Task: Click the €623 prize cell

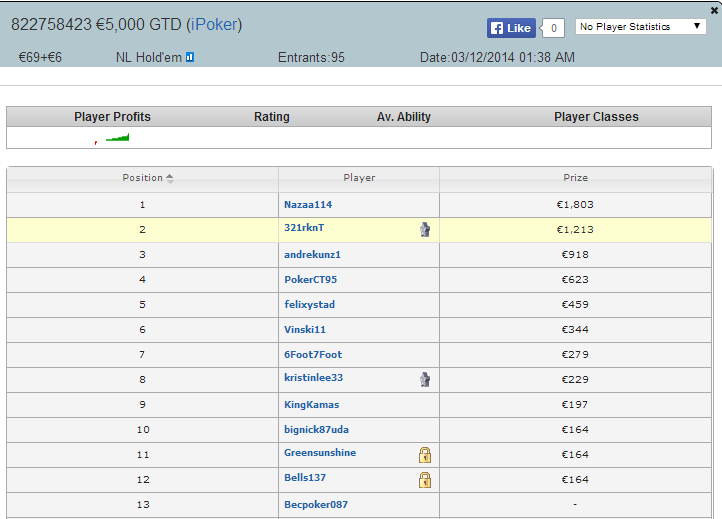Action: click(575, 280)
